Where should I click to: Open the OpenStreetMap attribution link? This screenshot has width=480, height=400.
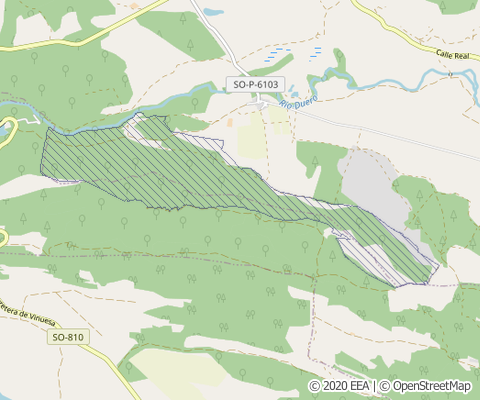[425, 386]
